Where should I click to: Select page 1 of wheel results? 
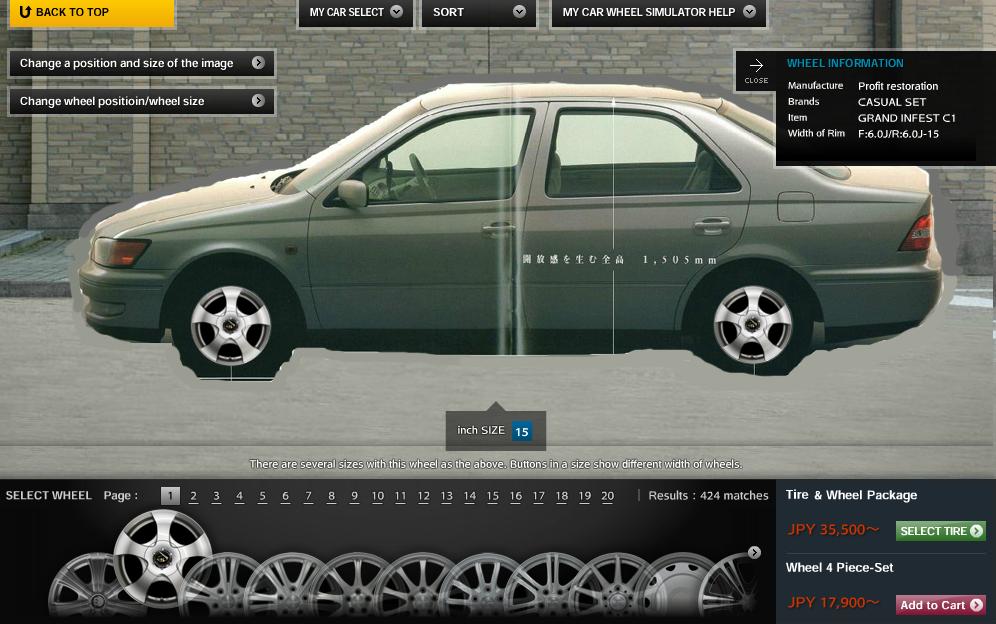pos(171,496)
